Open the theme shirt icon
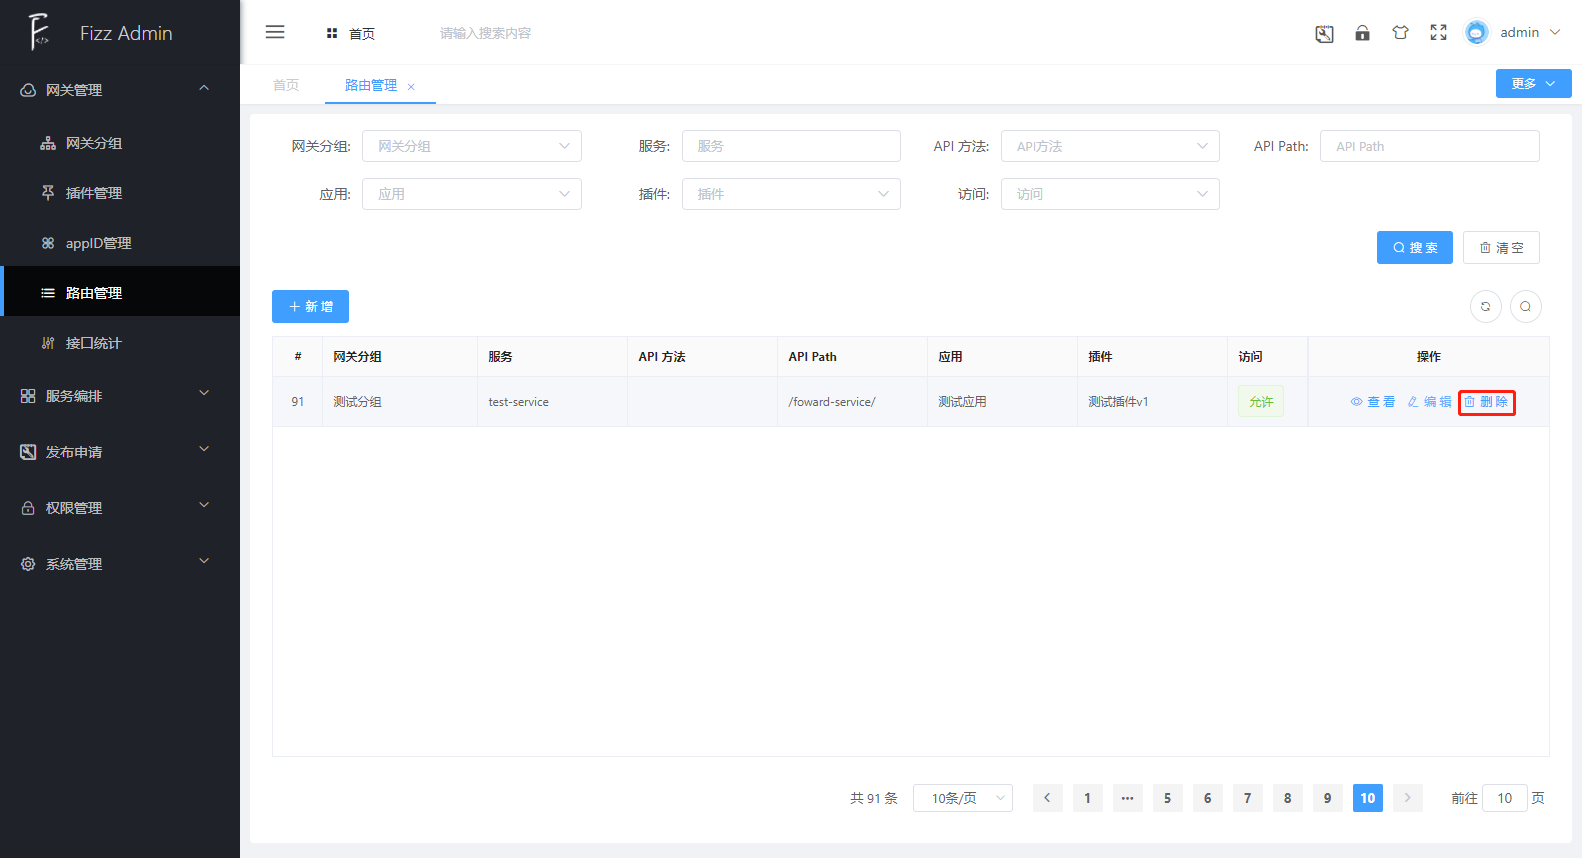Image resolution: width=1582 pixels, height=858 pixels. tap(1400, 33)
